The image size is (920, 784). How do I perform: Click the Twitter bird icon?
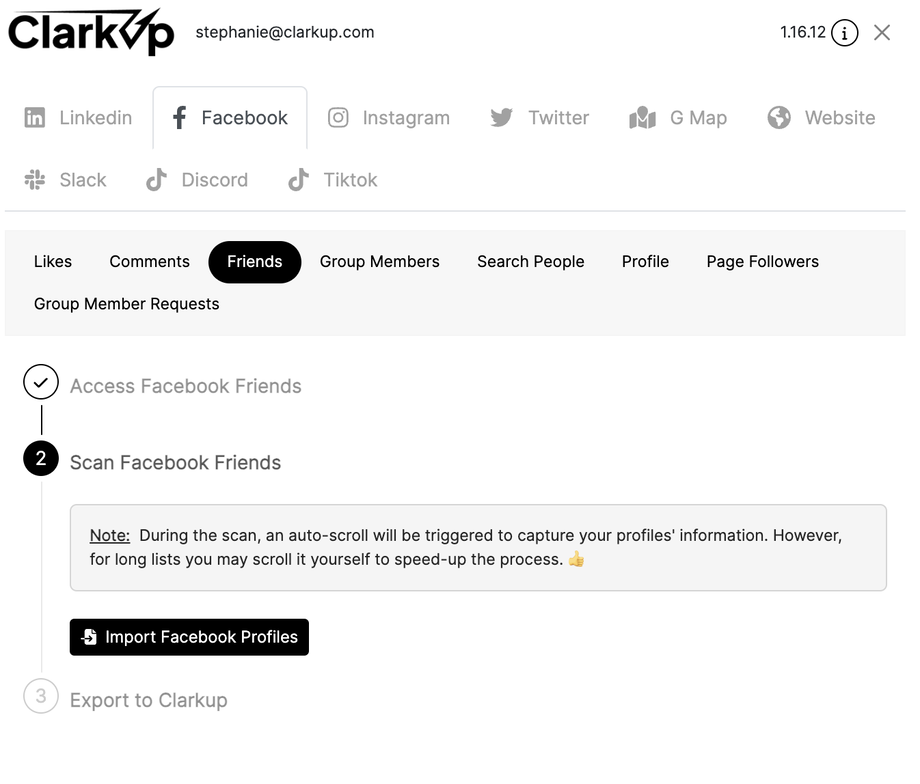pos(501,118)
